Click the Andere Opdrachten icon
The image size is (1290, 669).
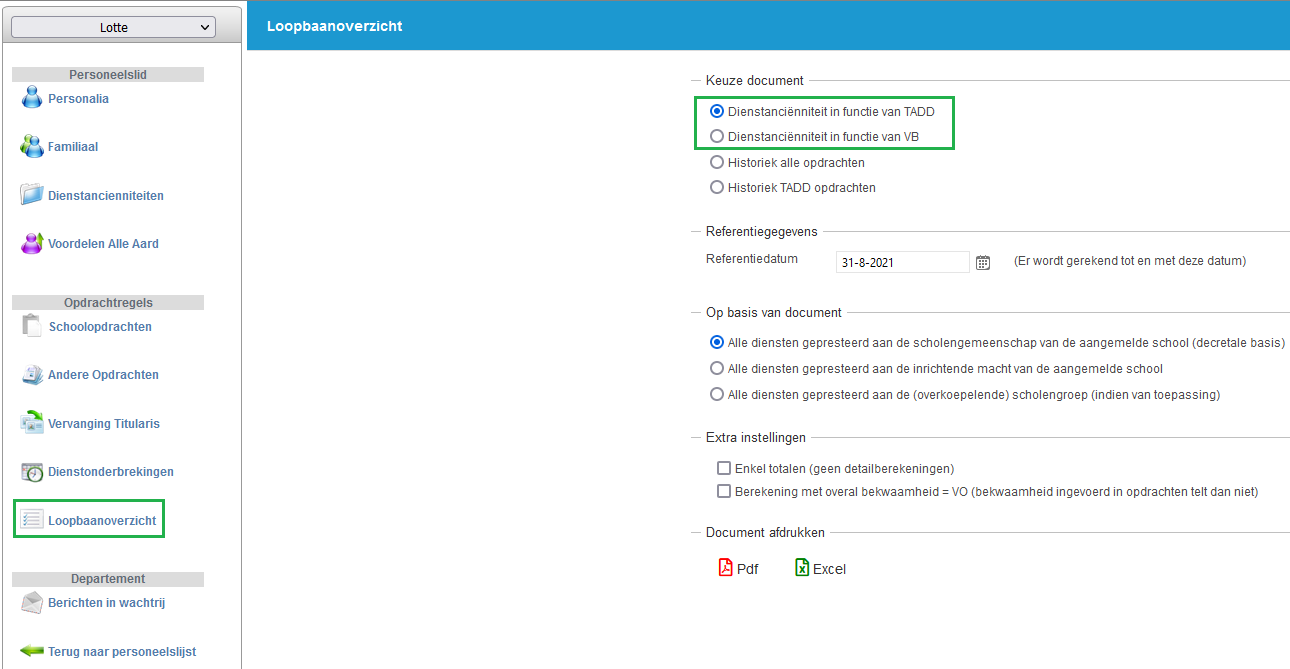pos(32,375)
